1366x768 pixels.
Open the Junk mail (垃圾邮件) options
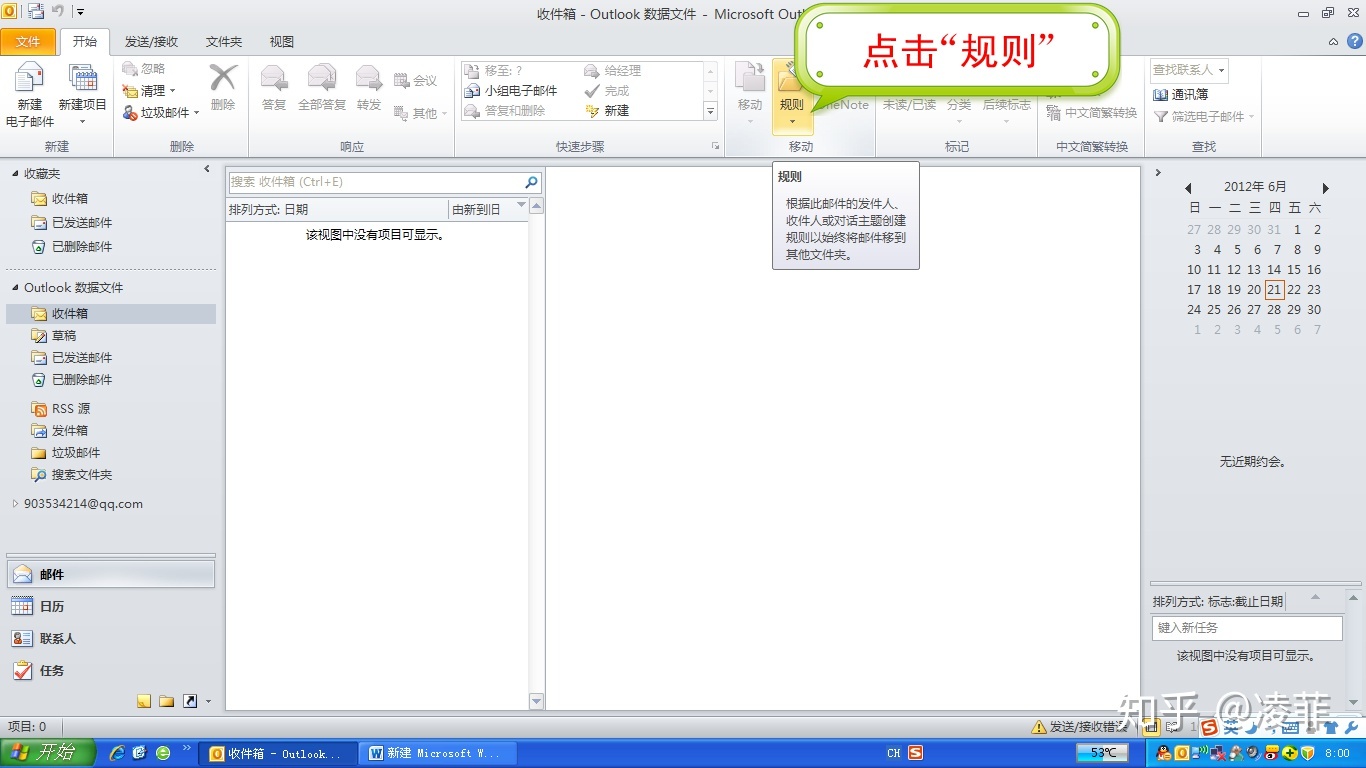159,112
